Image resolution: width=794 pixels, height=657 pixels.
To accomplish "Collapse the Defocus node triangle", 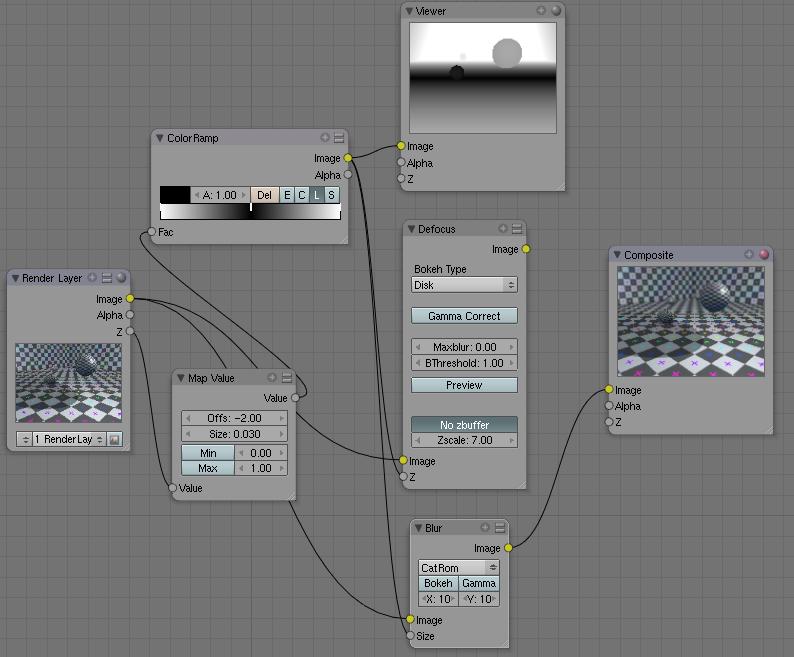I will [x=411, y=229].
